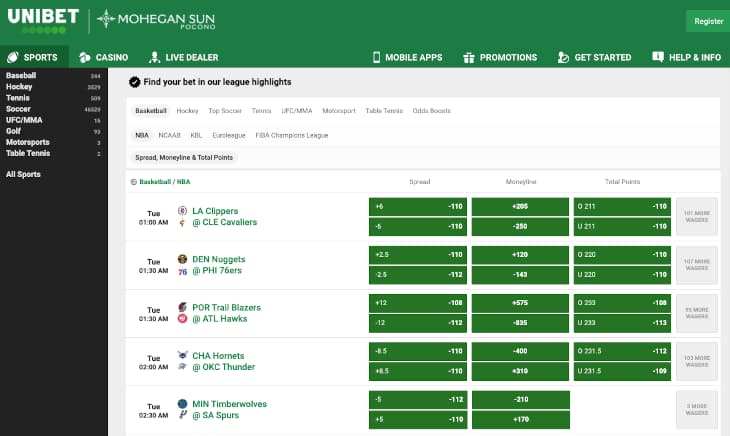The height and width of the screenshot is (436, 730).
Task: Switch to the Motorsport highlights tab
Action: click(339, 111)
